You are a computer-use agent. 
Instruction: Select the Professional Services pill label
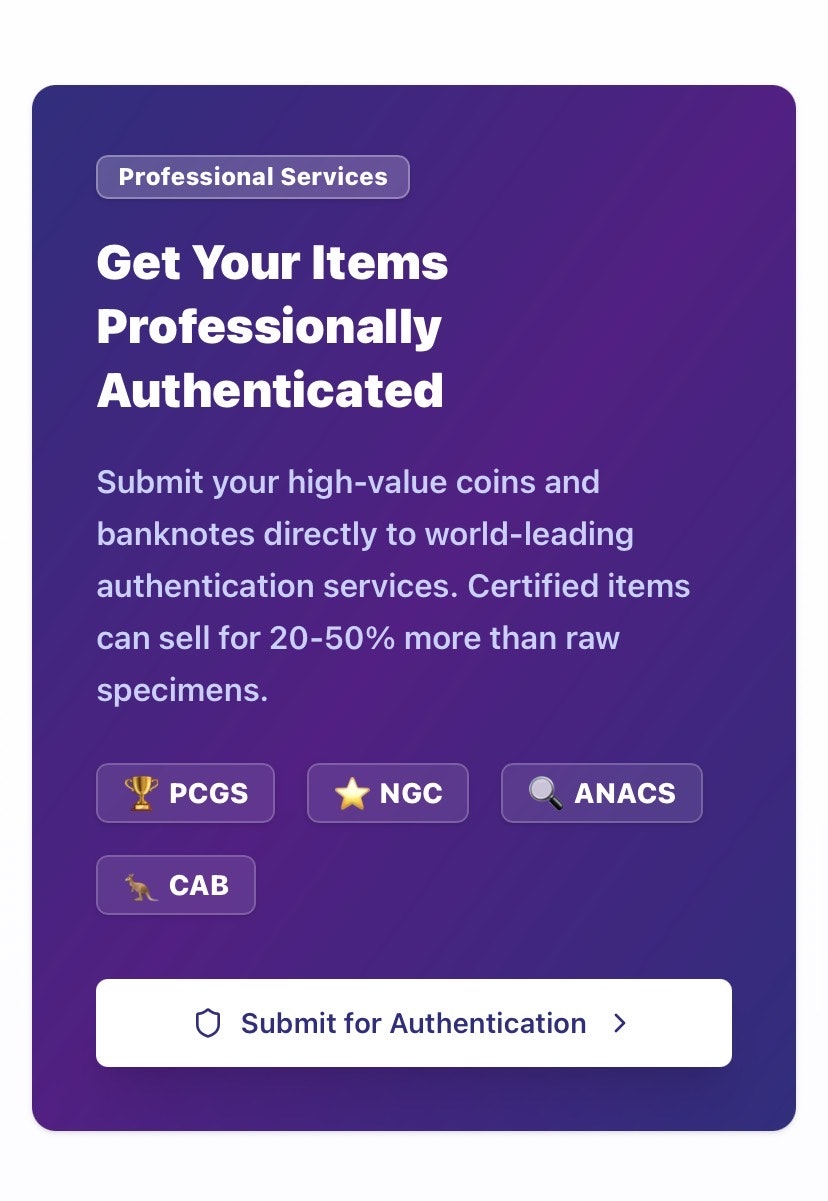tap(252, 177)
